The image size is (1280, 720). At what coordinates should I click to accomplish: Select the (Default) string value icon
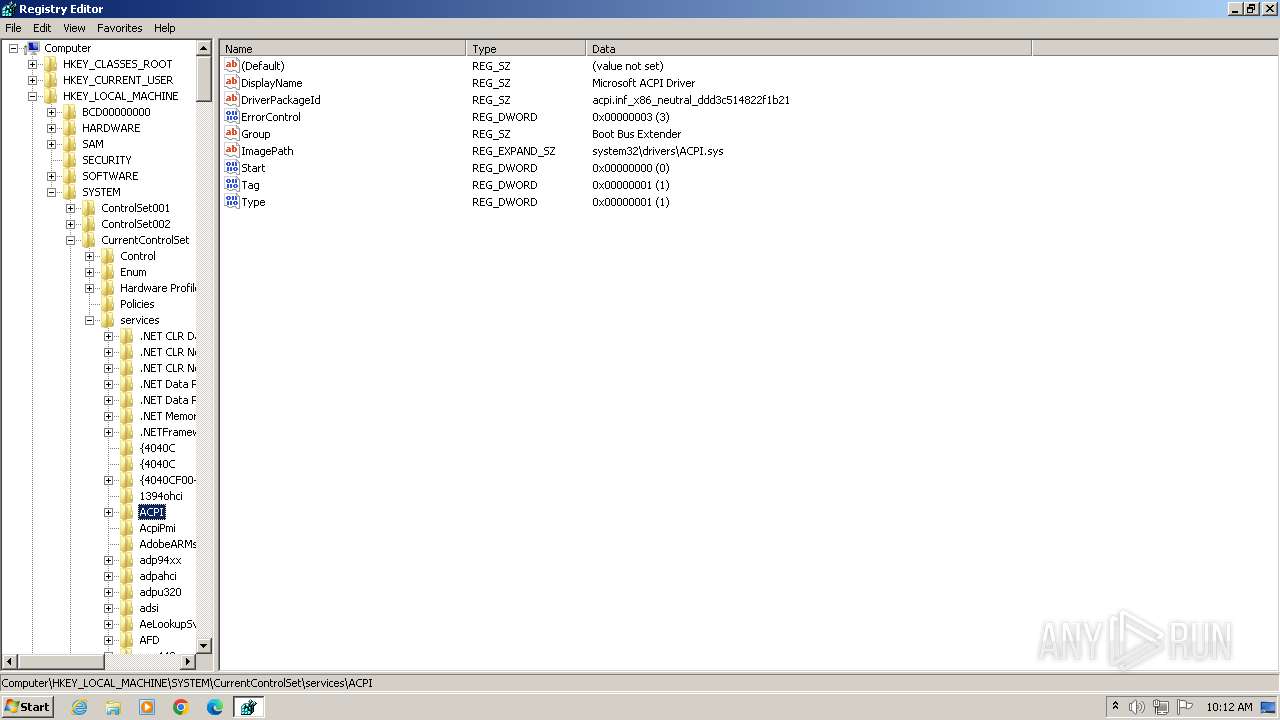pyautogui.click(x=232, y=66)
